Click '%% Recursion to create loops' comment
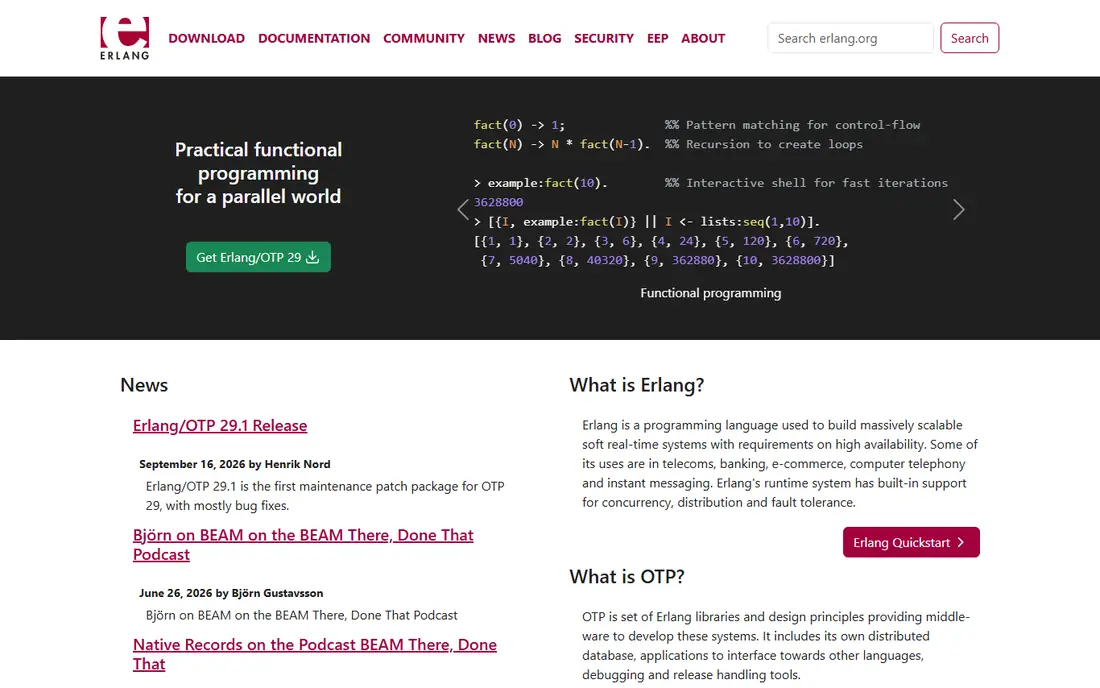This screenshot has height=688, width=1100. (764, 144)
